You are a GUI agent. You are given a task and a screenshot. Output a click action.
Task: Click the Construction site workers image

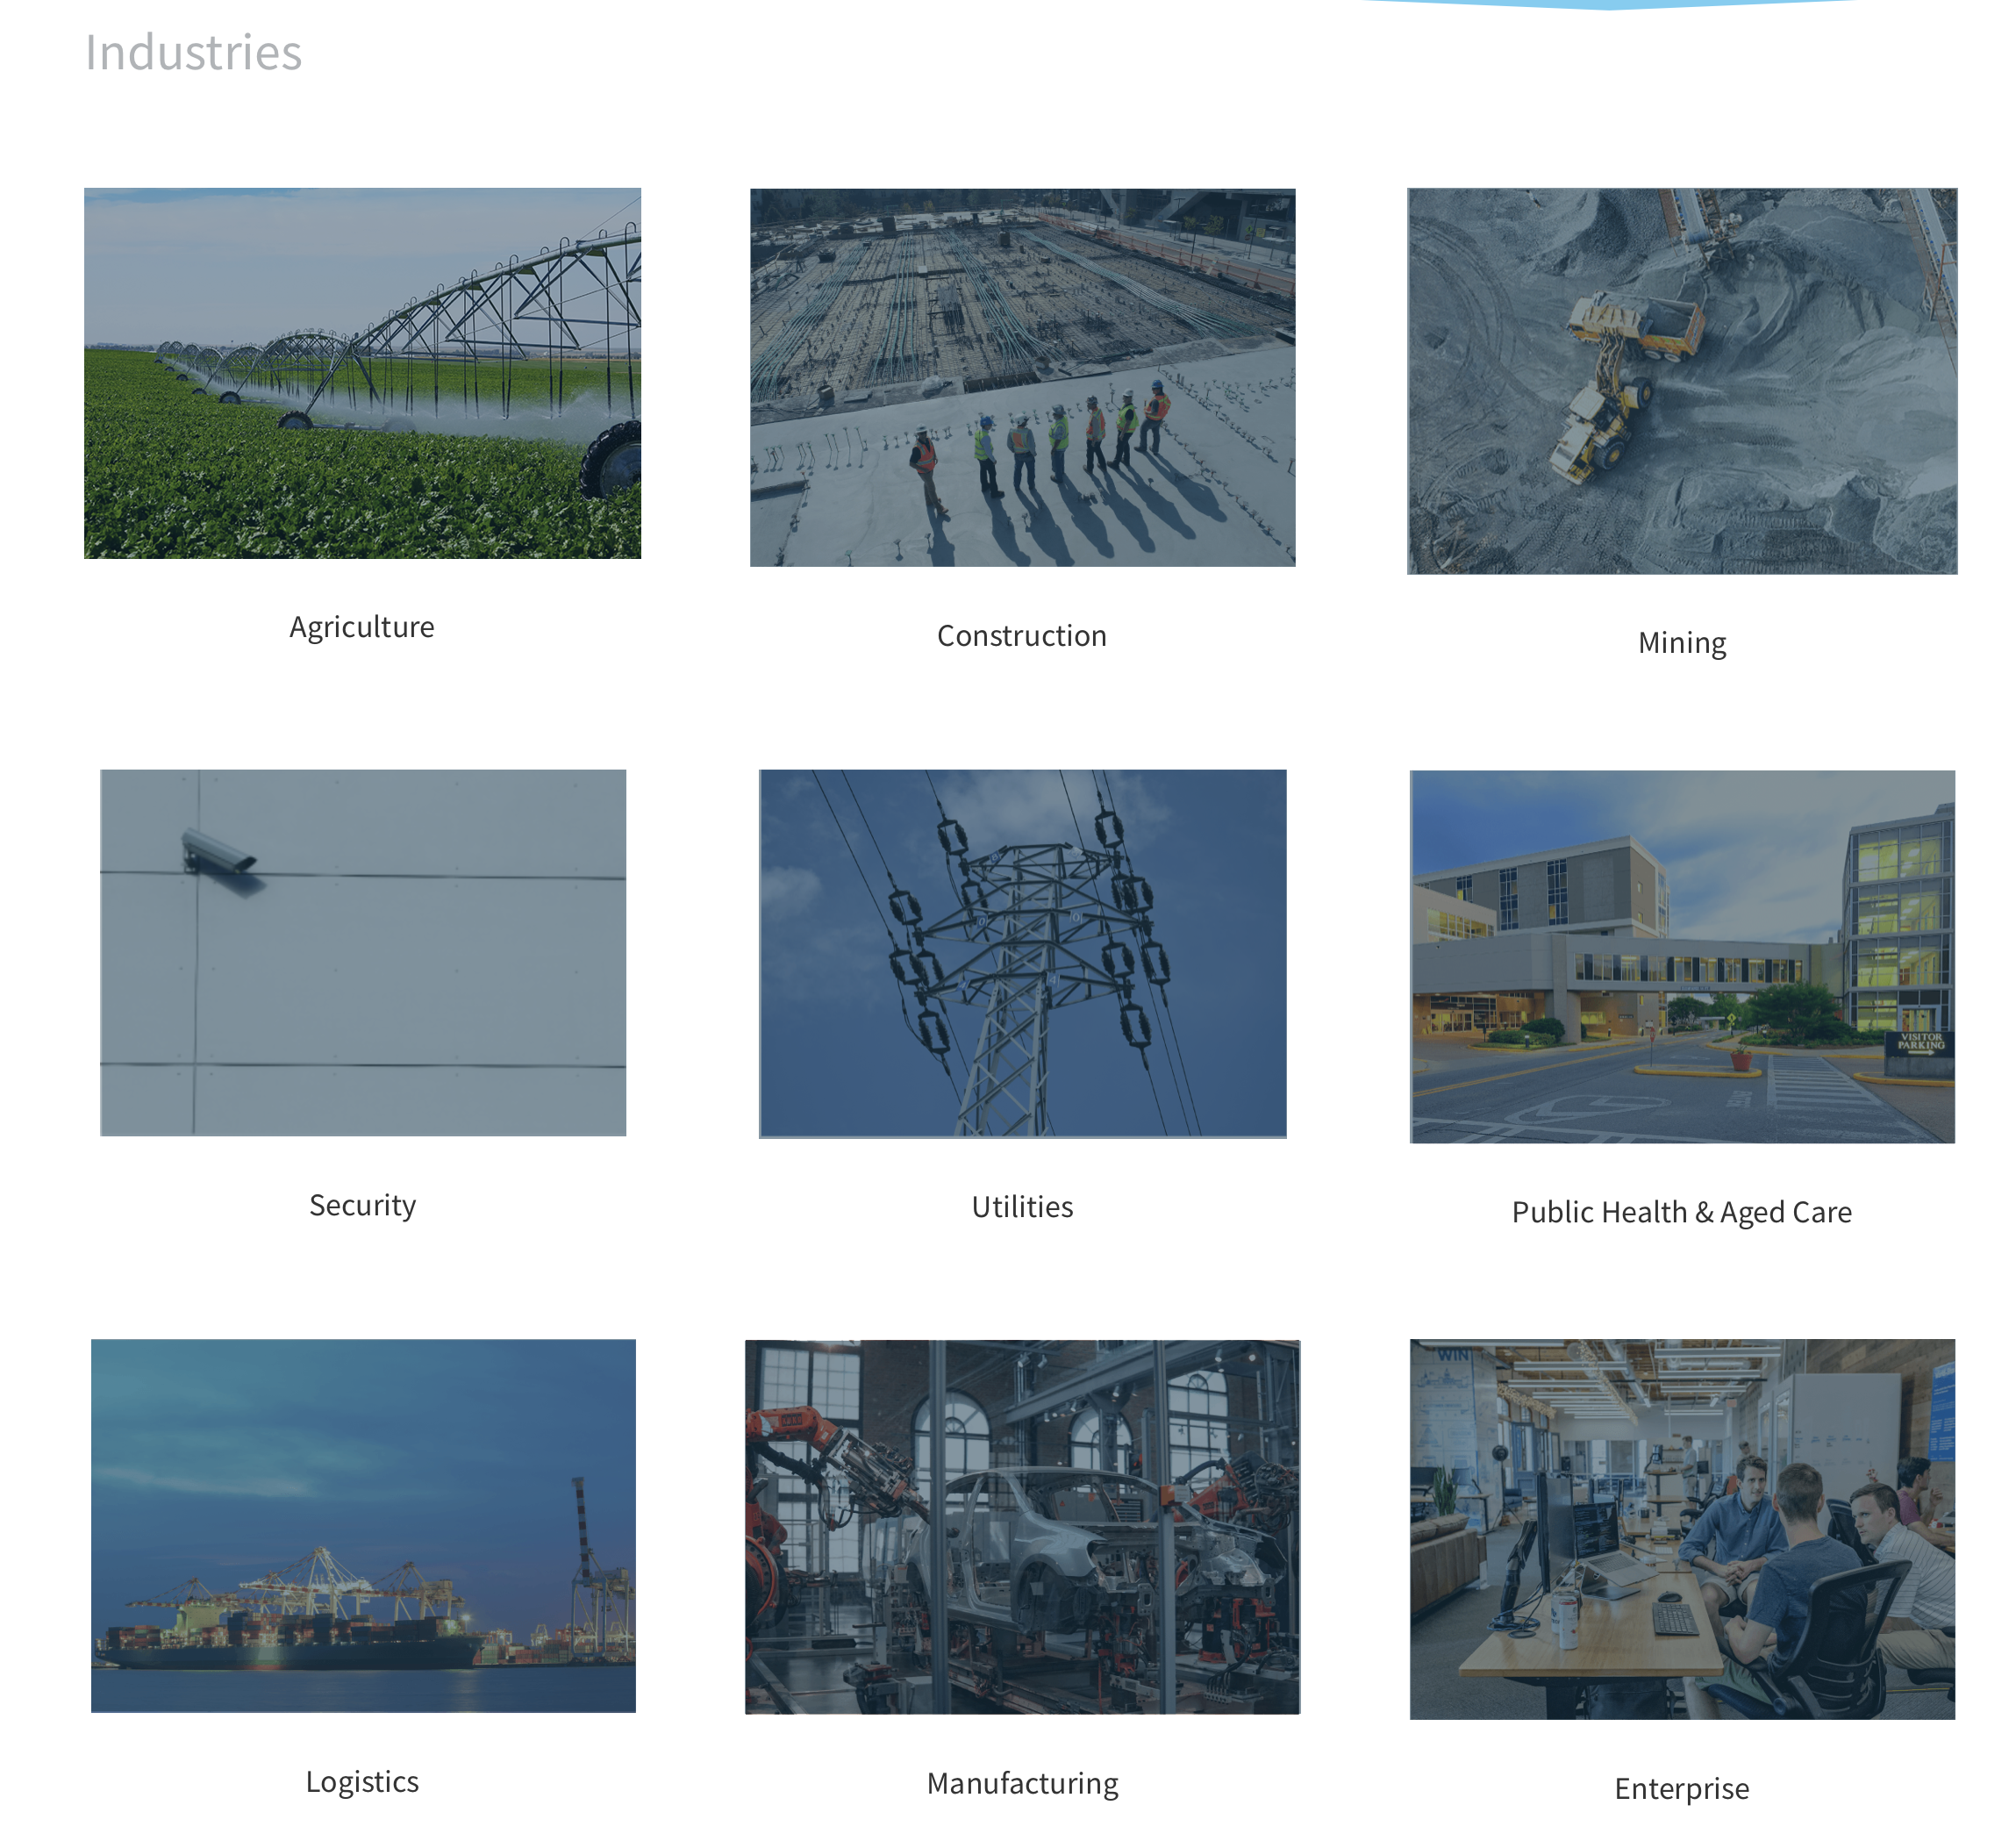point(1022,377)
